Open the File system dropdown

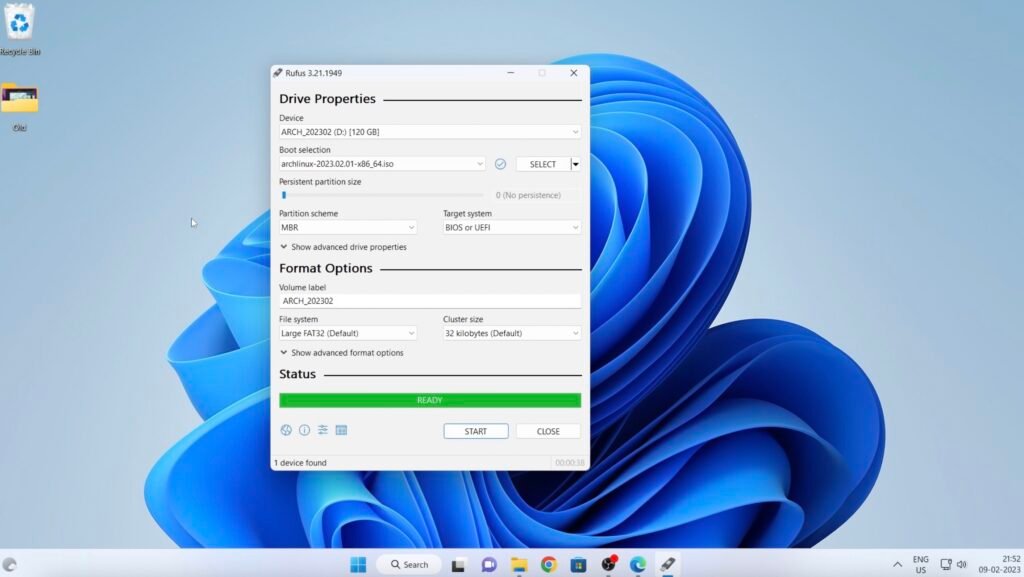(347, 333)
